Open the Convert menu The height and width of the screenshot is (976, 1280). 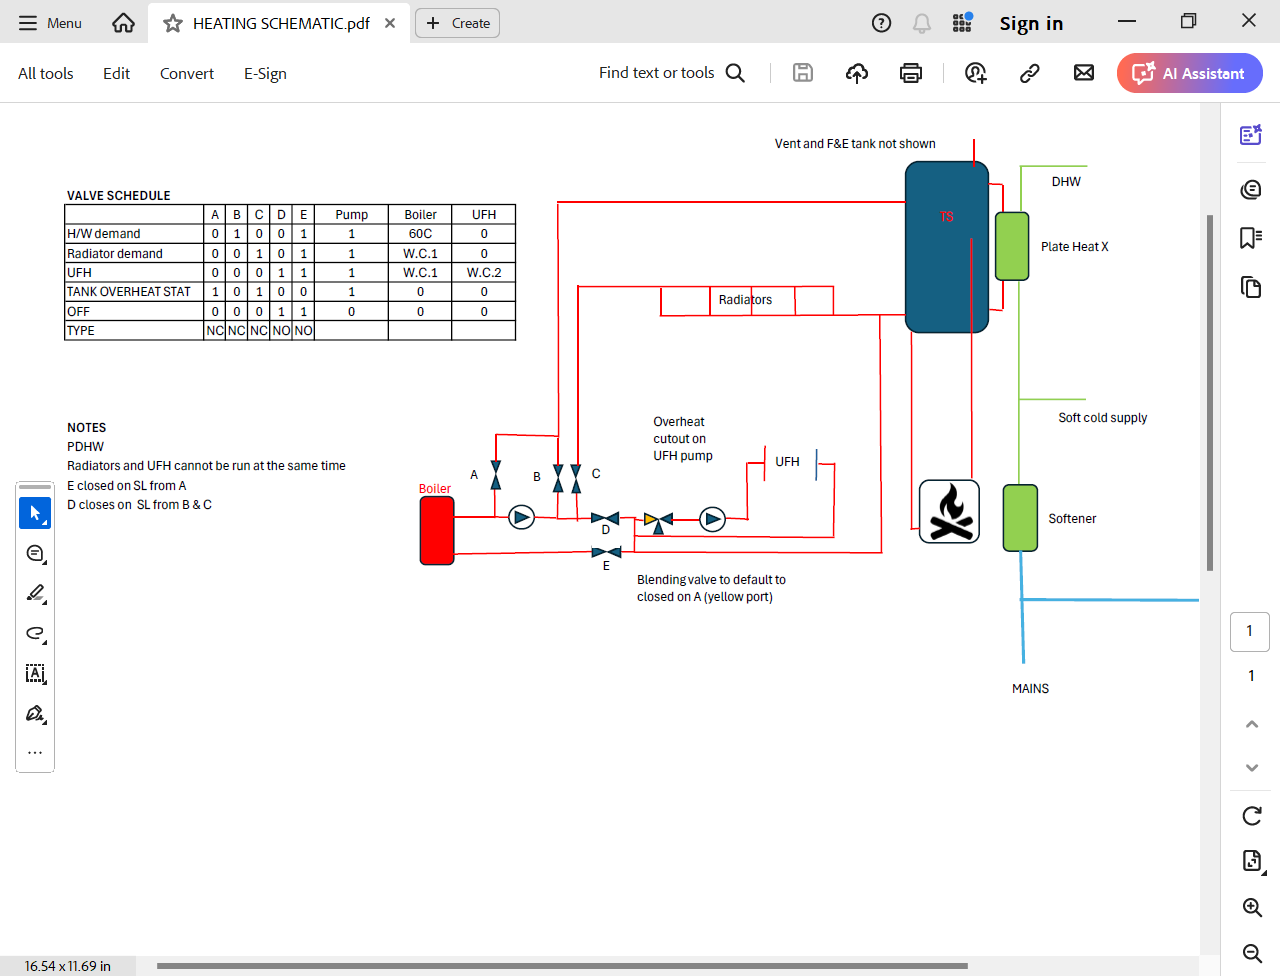(x=187, y=73)
